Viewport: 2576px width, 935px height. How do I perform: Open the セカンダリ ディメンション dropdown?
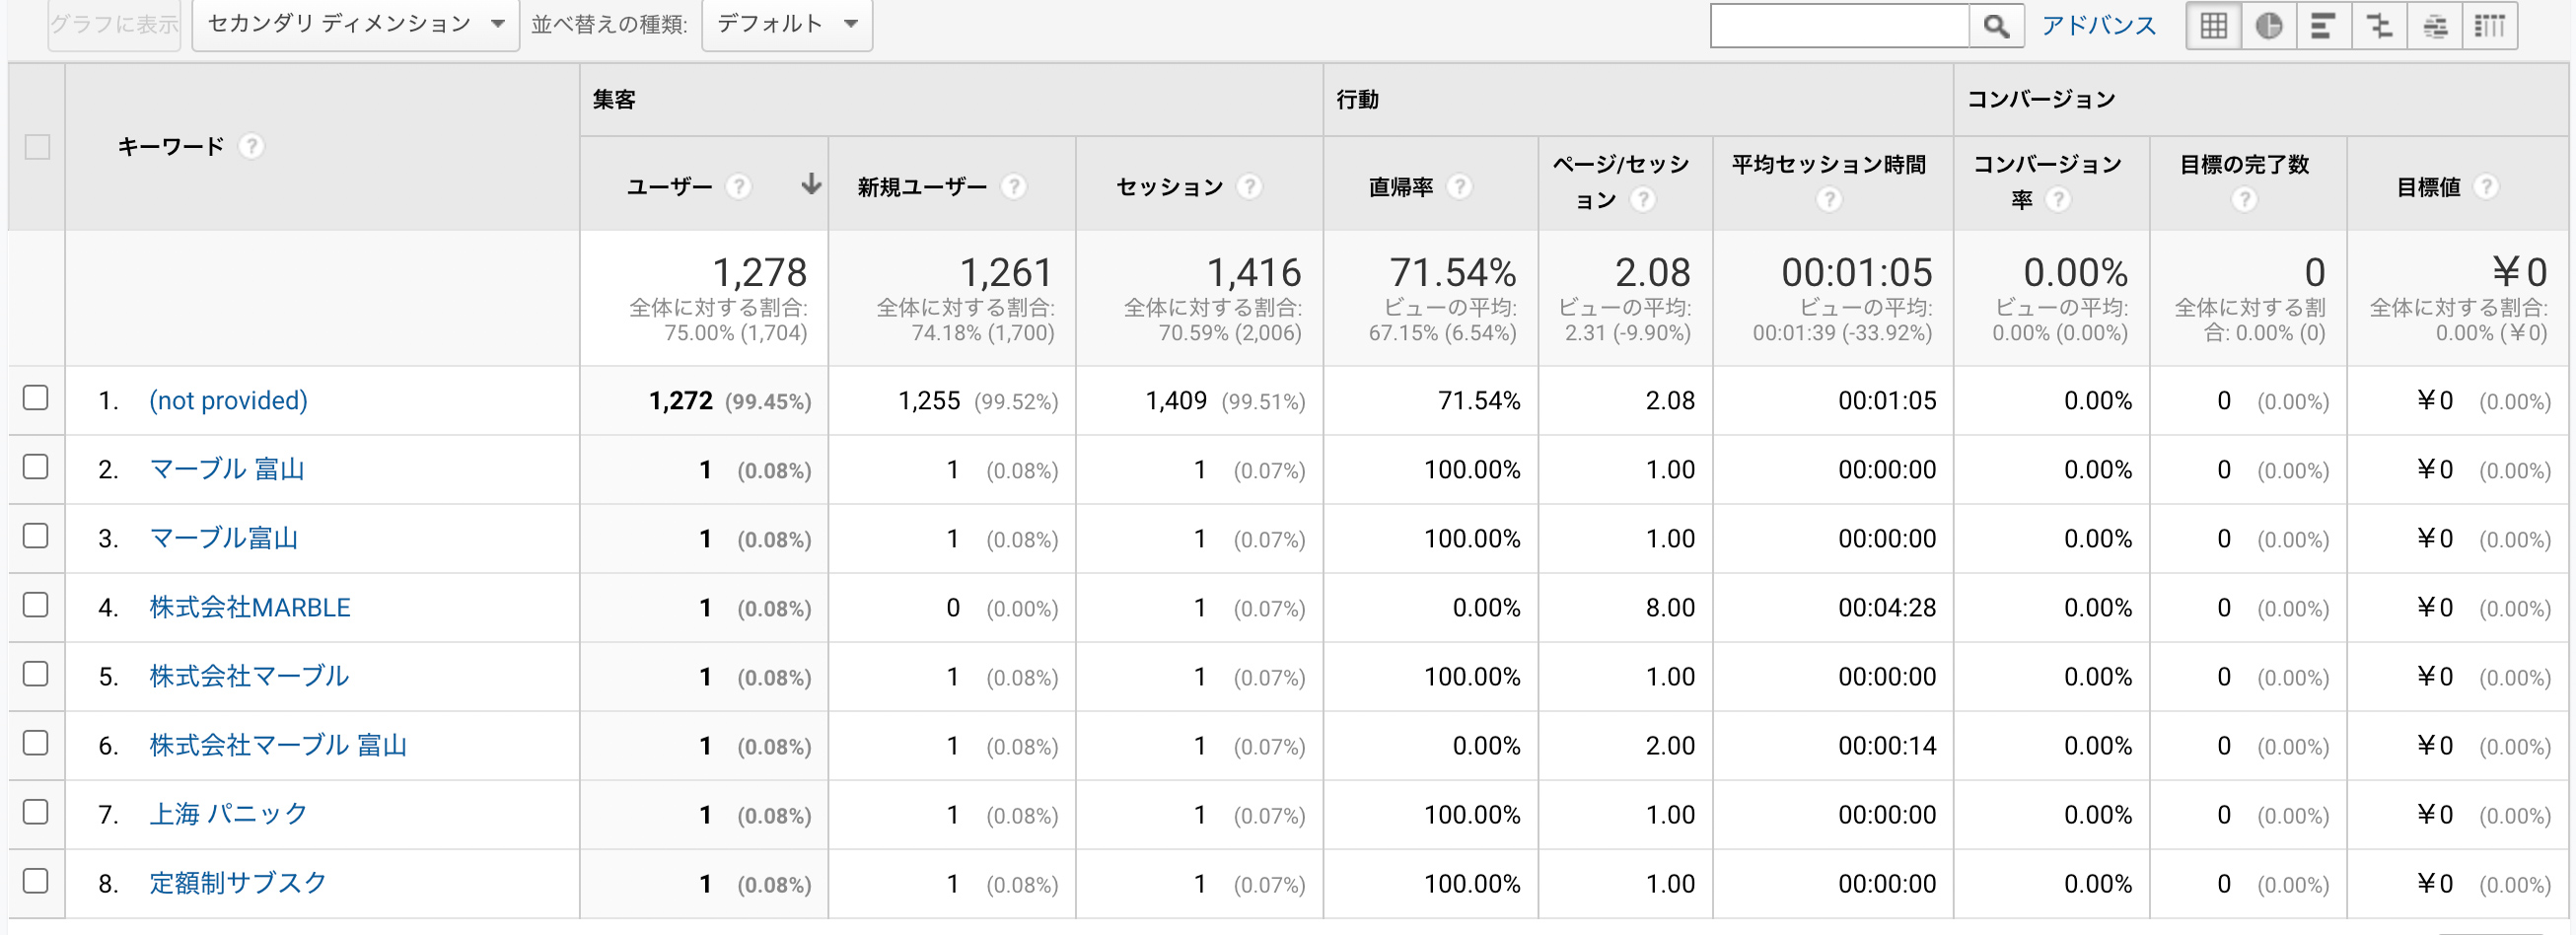click(355, 24)
